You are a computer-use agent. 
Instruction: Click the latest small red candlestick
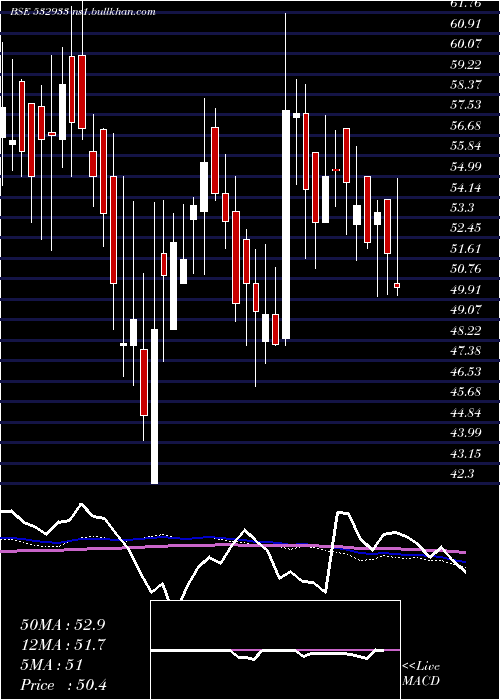[x=397, y=285]
